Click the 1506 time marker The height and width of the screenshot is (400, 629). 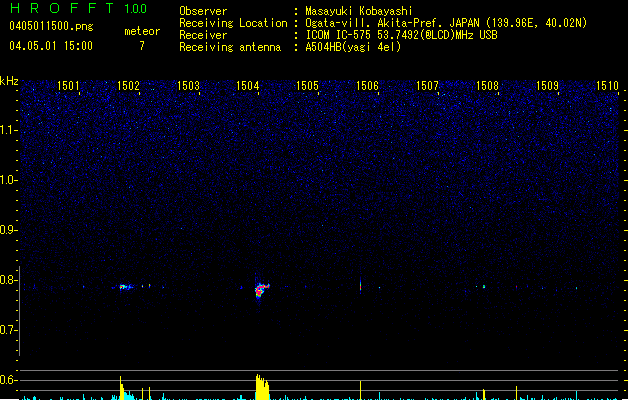pyautogui.click(x=367, y=86)
